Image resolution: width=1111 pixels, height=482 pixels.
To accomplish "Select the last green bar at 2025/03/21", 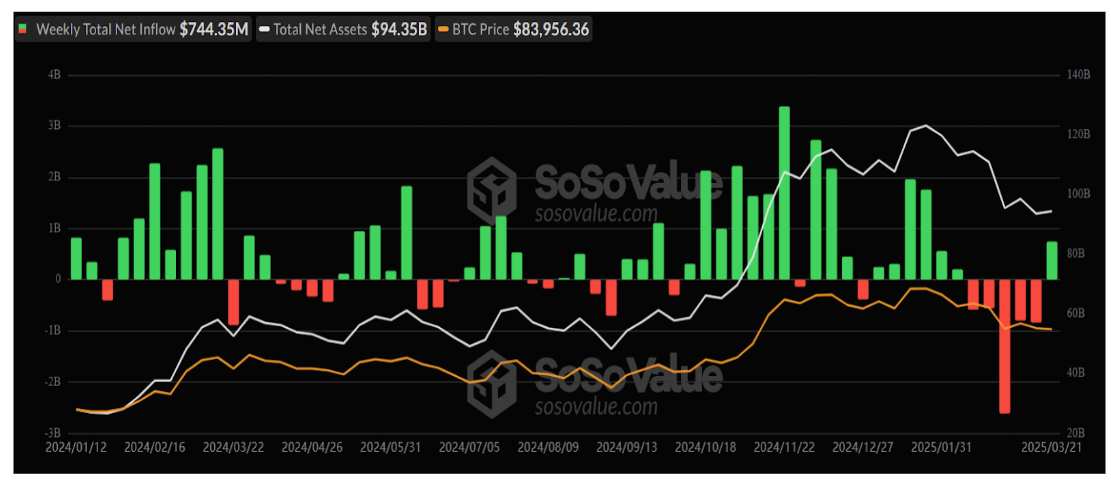I will pyautogui.click(x=1052, y=260).
